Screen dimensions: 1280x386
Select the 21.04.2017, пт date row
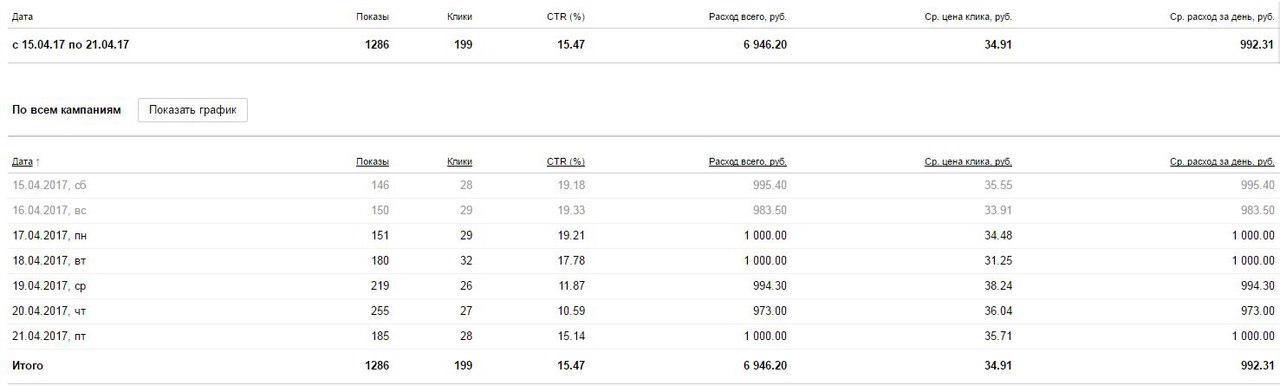642,335
